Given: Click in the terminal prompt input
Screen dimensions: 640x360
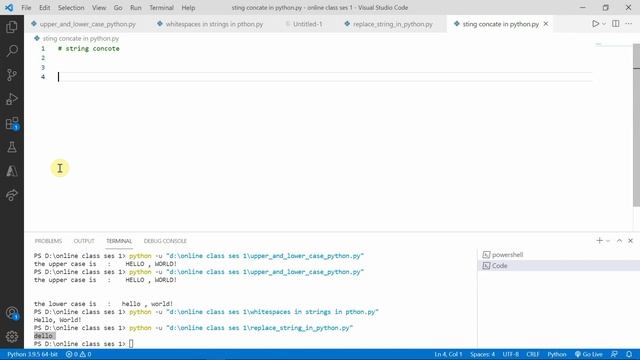Looking at the screenshot, I should click(131, 344).
